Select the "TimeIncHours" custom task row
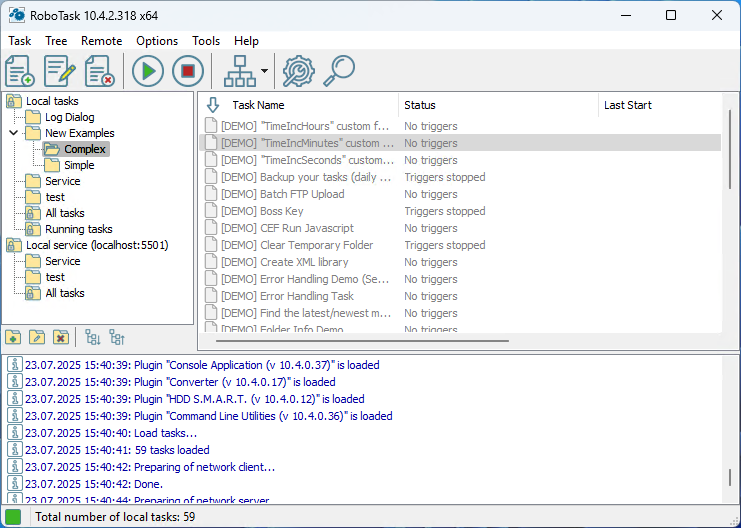The width and height of the screenshot is (741, 528). 460,126
